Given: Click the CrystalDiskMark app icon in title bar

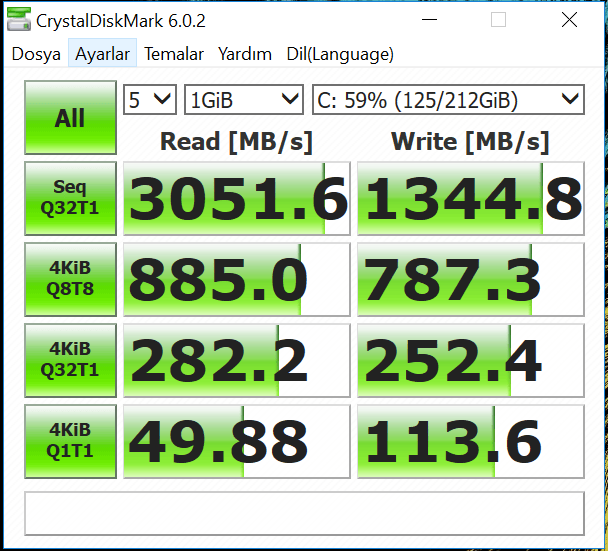Looking at the screenshot, I should [x=19, y=20].
